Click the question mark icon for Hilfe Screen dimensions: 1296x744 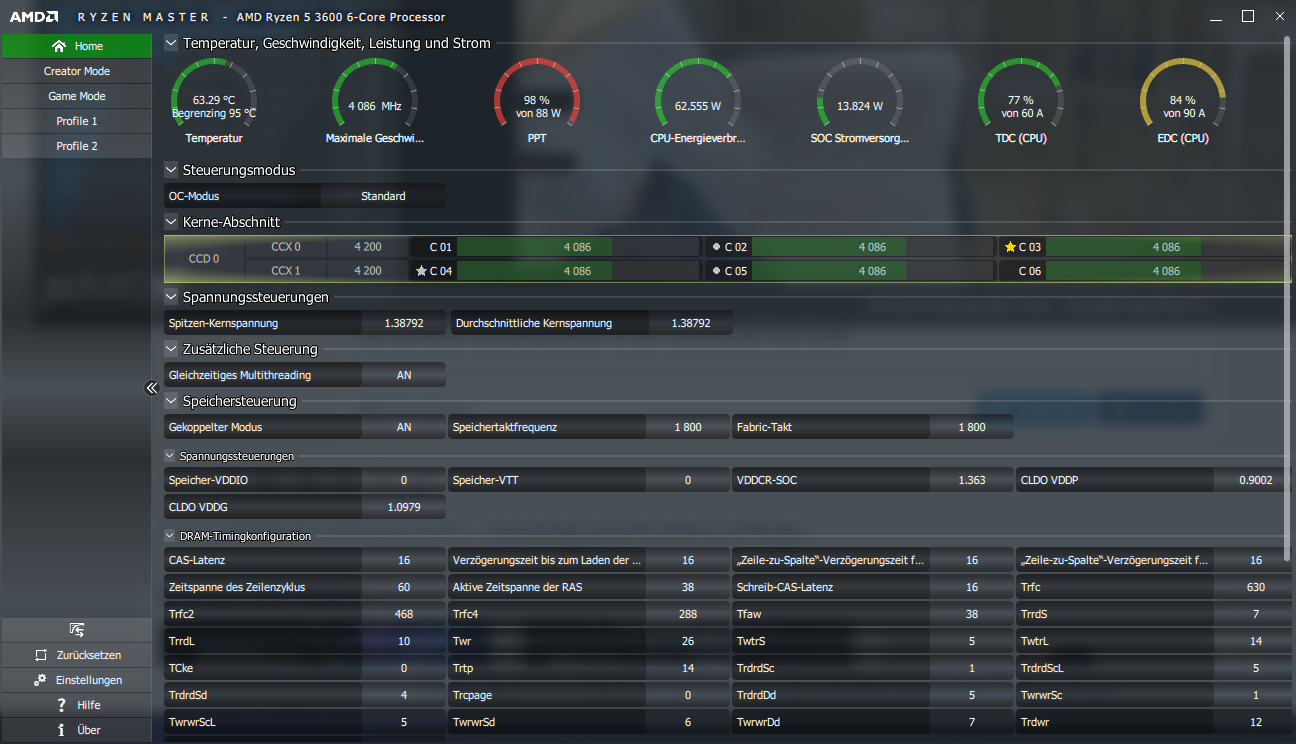tap(61, 705)
